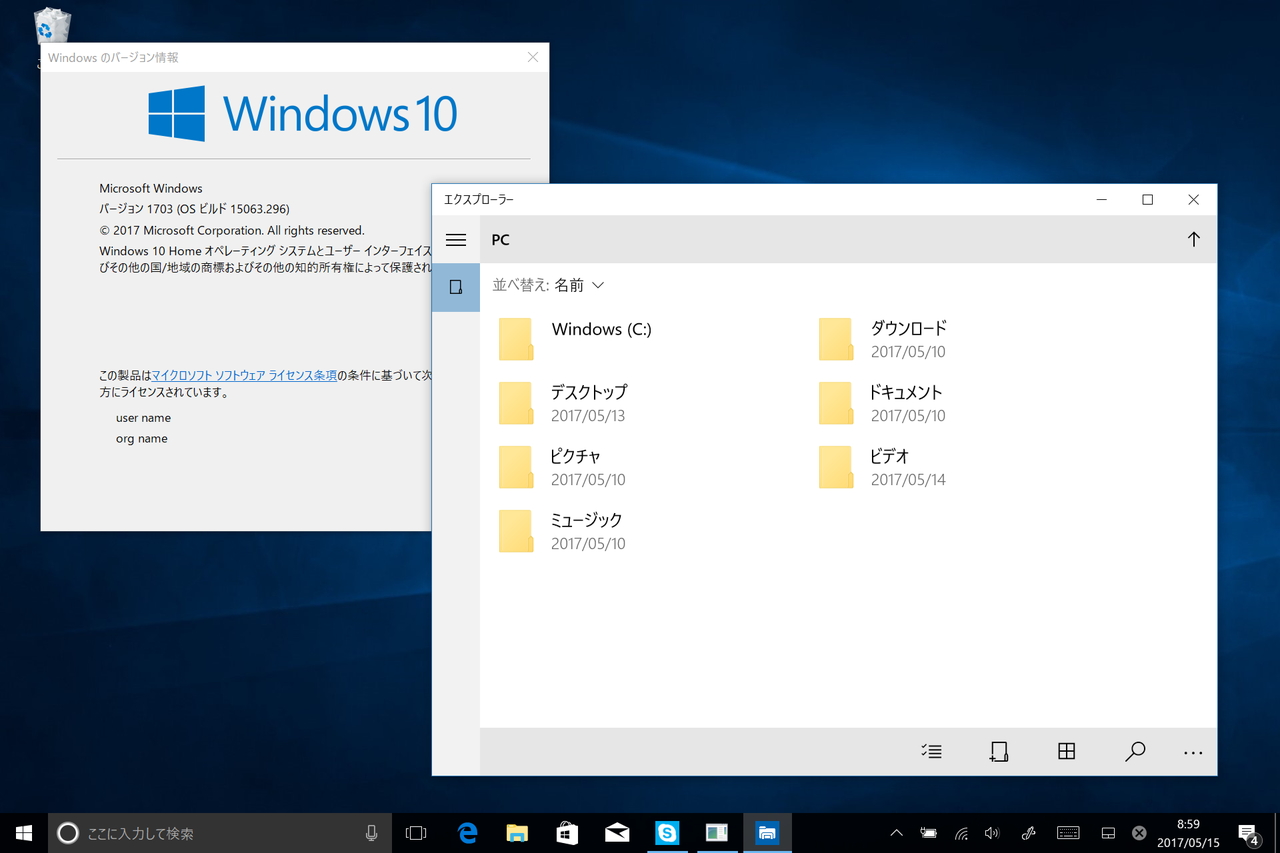Open the sort by name dropdown
This screenshot has width=1280, height=853.
548,285
